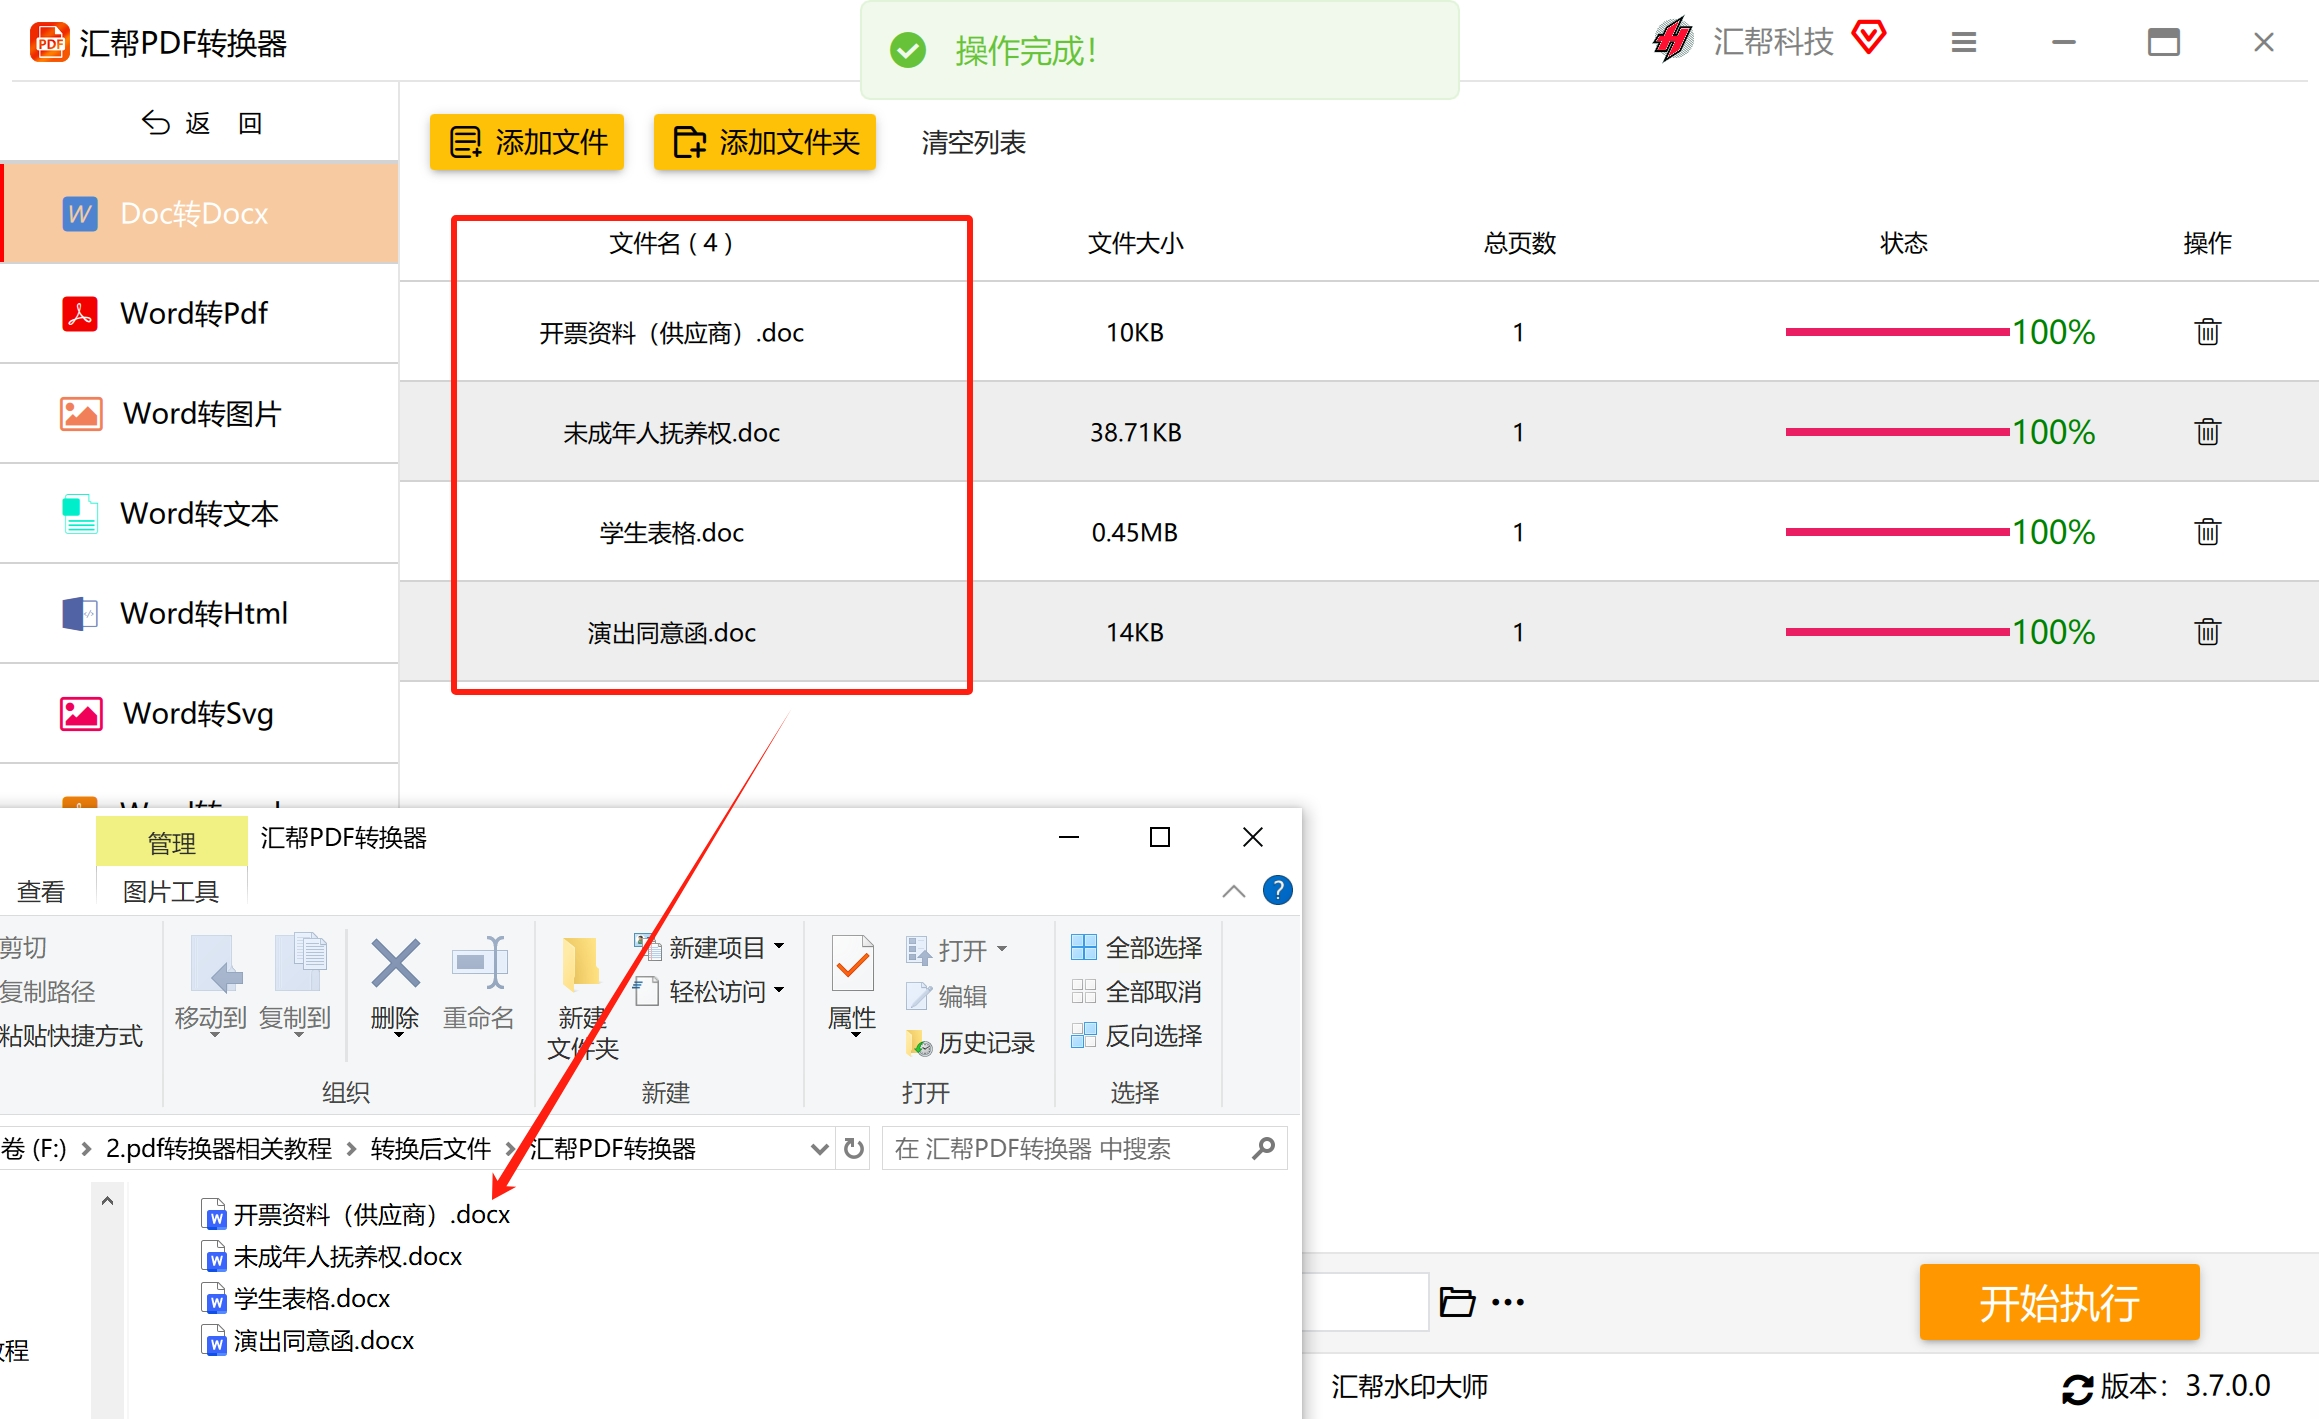Click 反向选择 invert selection

pyautogui.click(x=1137, y=1035)
